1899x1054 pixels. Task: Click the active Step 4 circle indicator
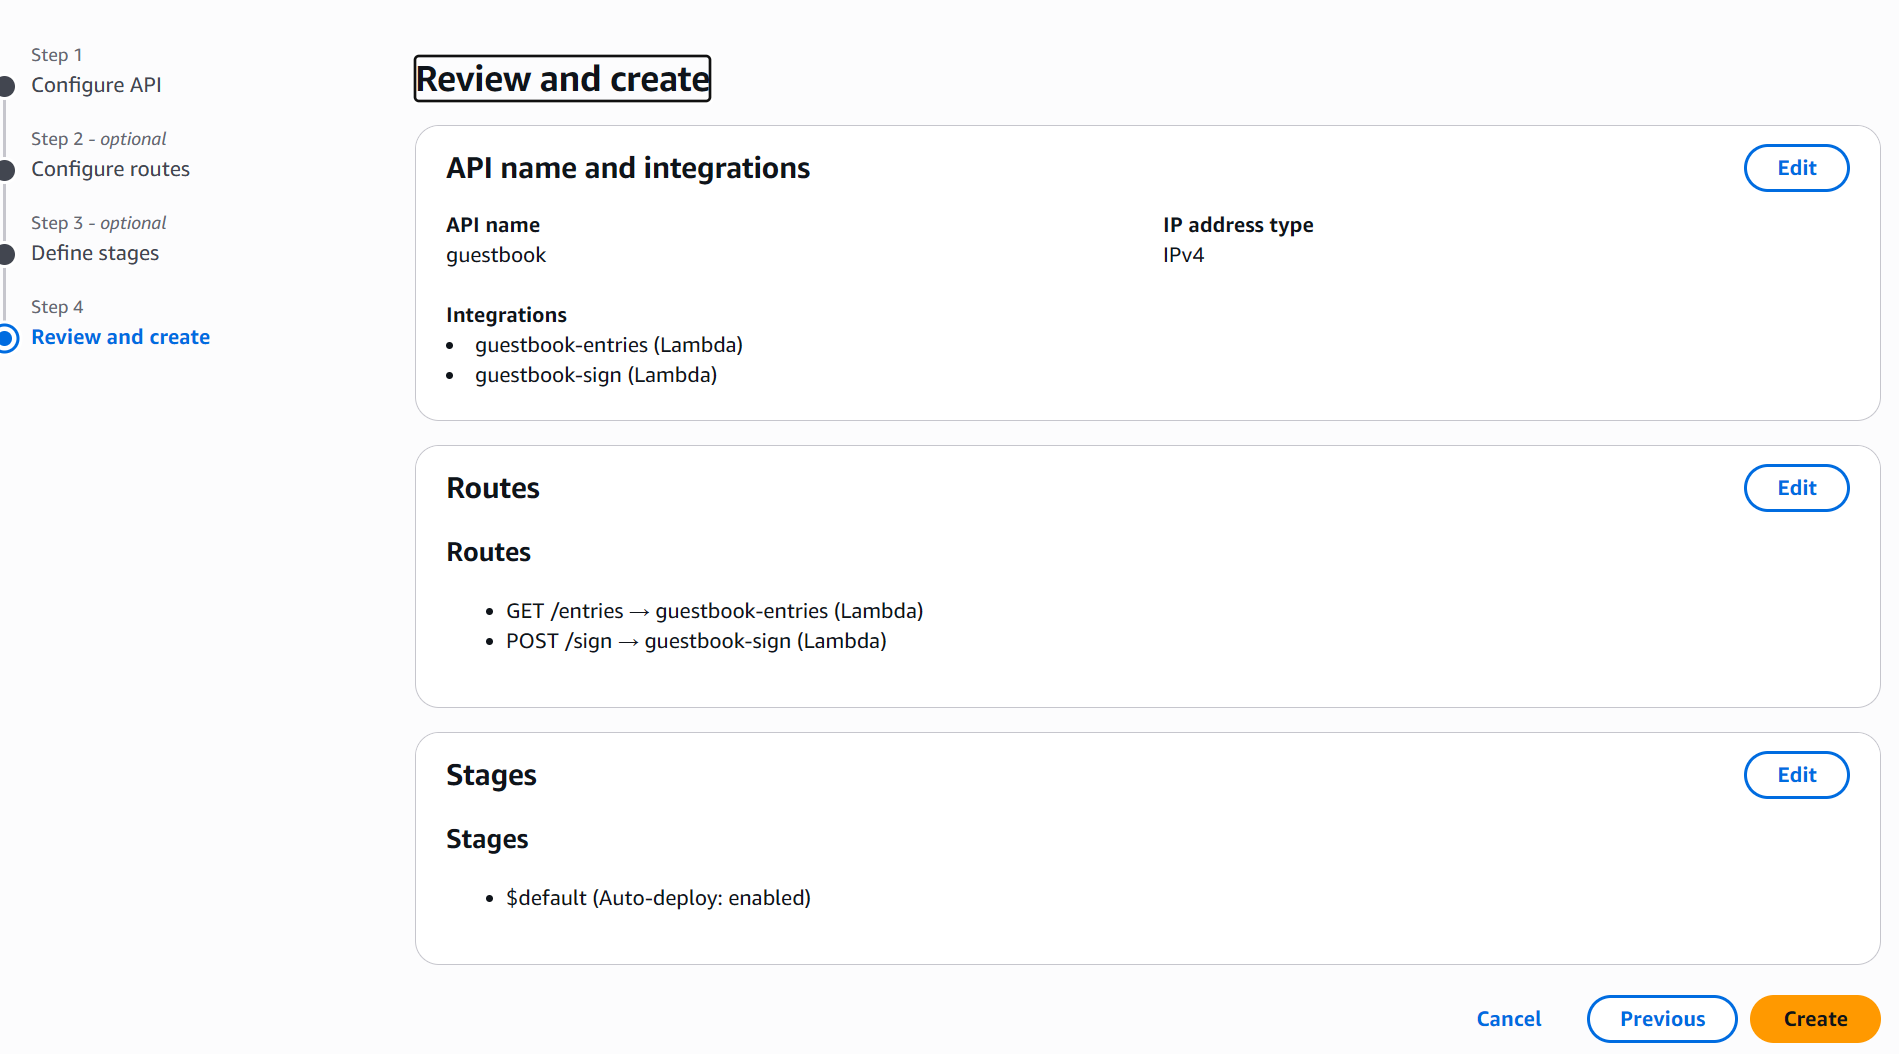pyautogui.click(x=7, y=338)
